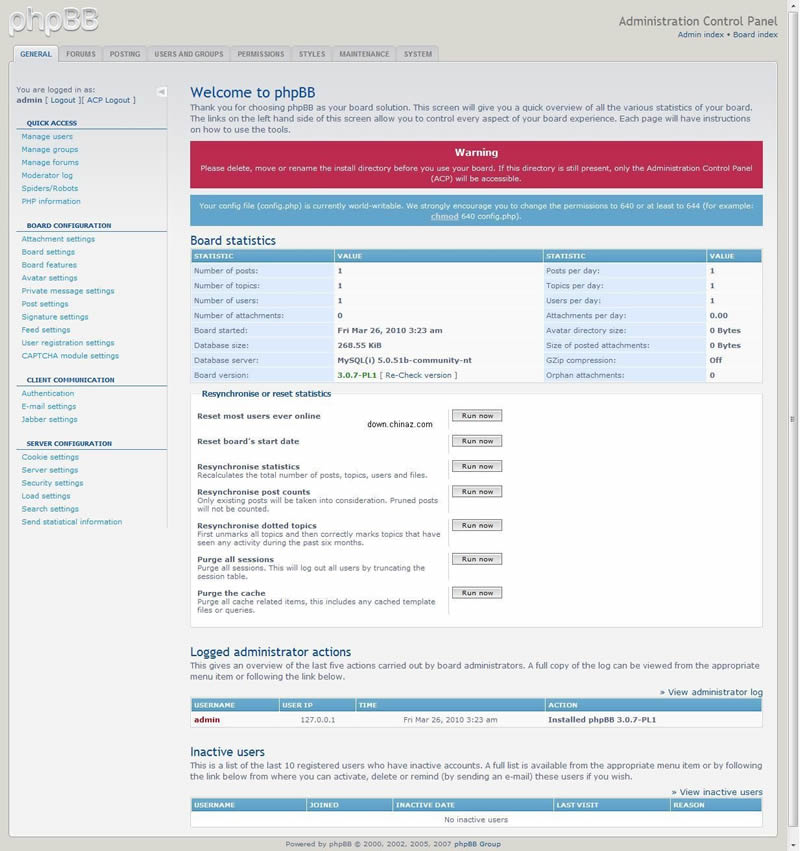Open the Maintenance tab
The image size is (800, 851).
[x=364, y=54]
